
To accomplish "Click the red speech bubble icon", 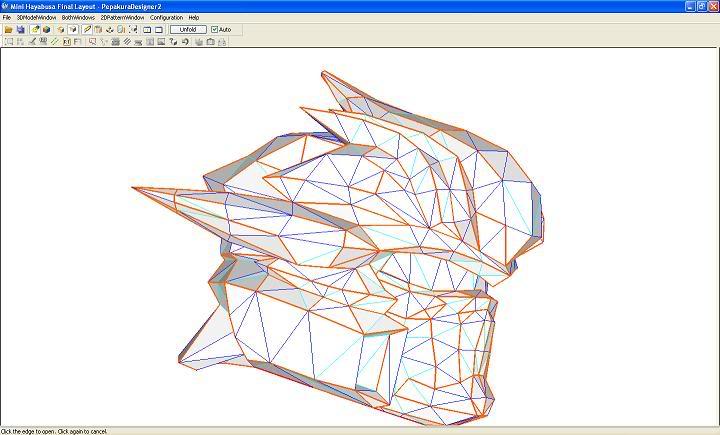I will (92, 42).
